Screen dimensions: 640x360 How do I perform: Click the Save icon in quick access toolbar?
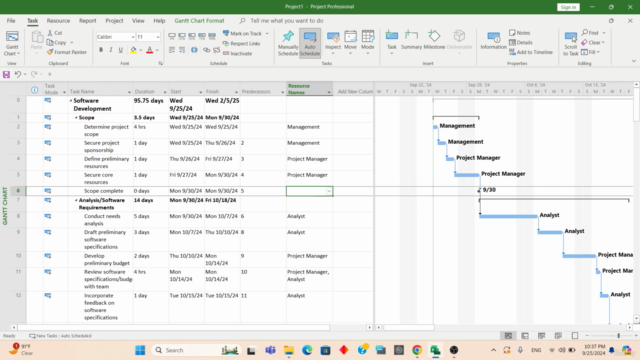6,74
